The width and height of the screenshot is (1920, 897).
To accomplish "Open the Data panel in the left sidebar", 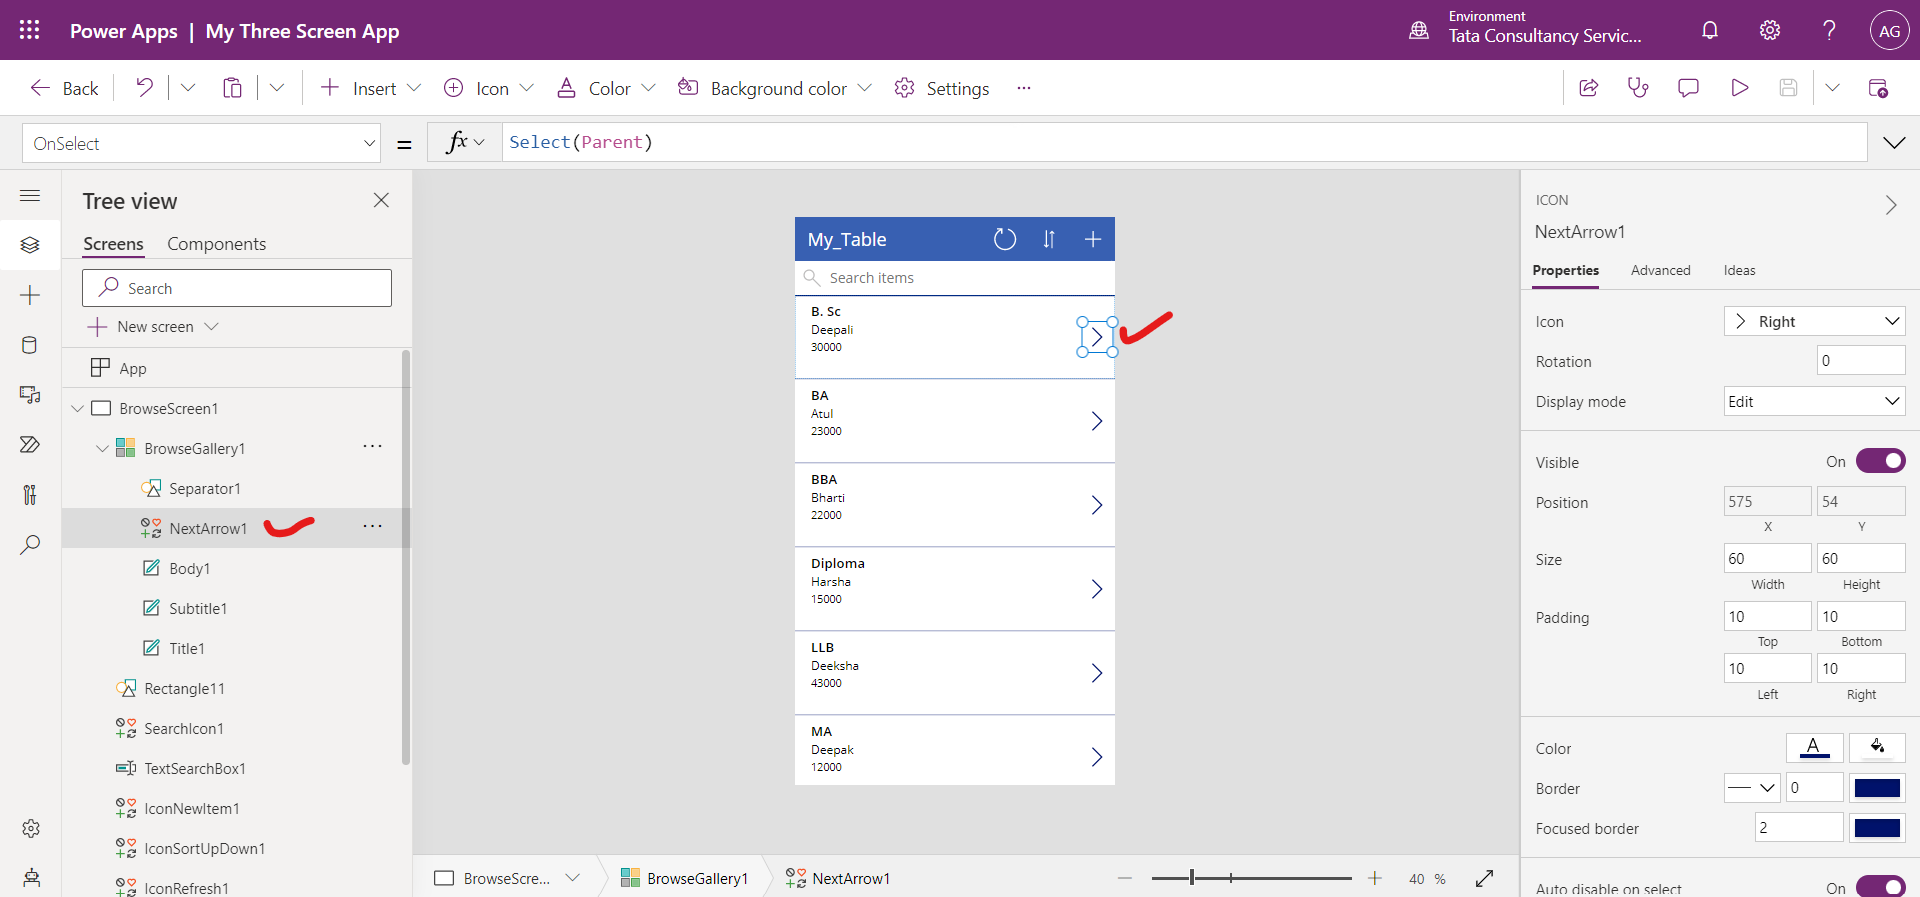I will point(30,345).
